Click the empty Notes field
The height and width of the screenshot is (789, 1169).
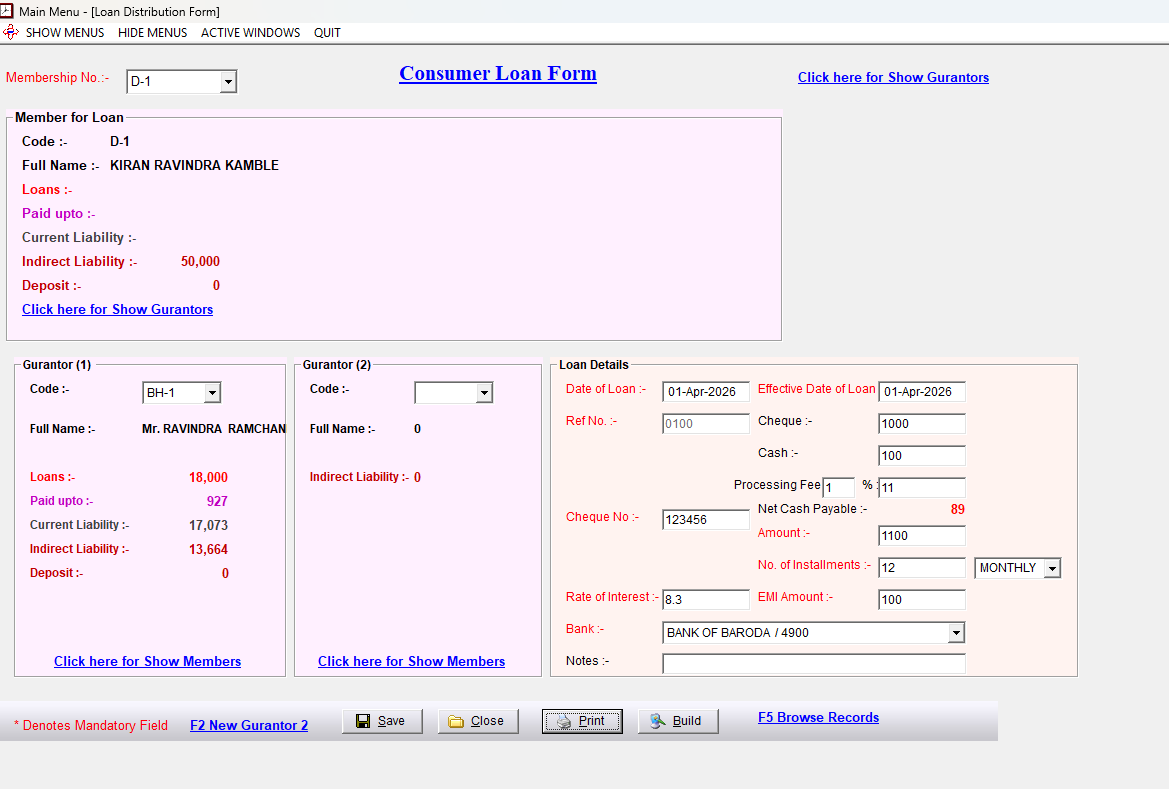pos(813,664)
